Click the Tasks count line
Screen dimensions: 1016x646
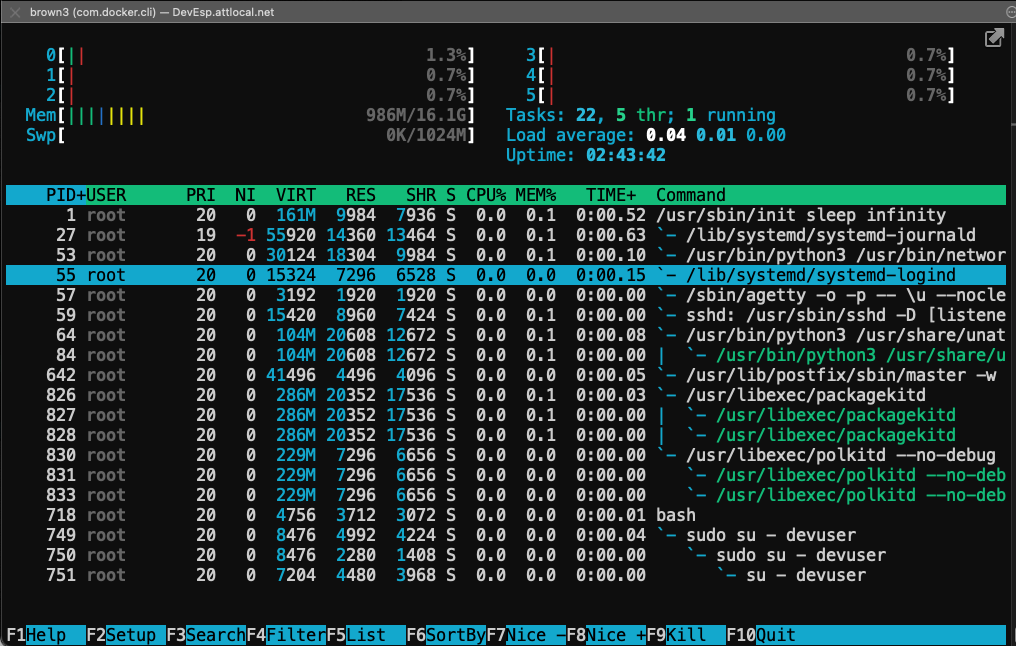(x=641, y=115)
